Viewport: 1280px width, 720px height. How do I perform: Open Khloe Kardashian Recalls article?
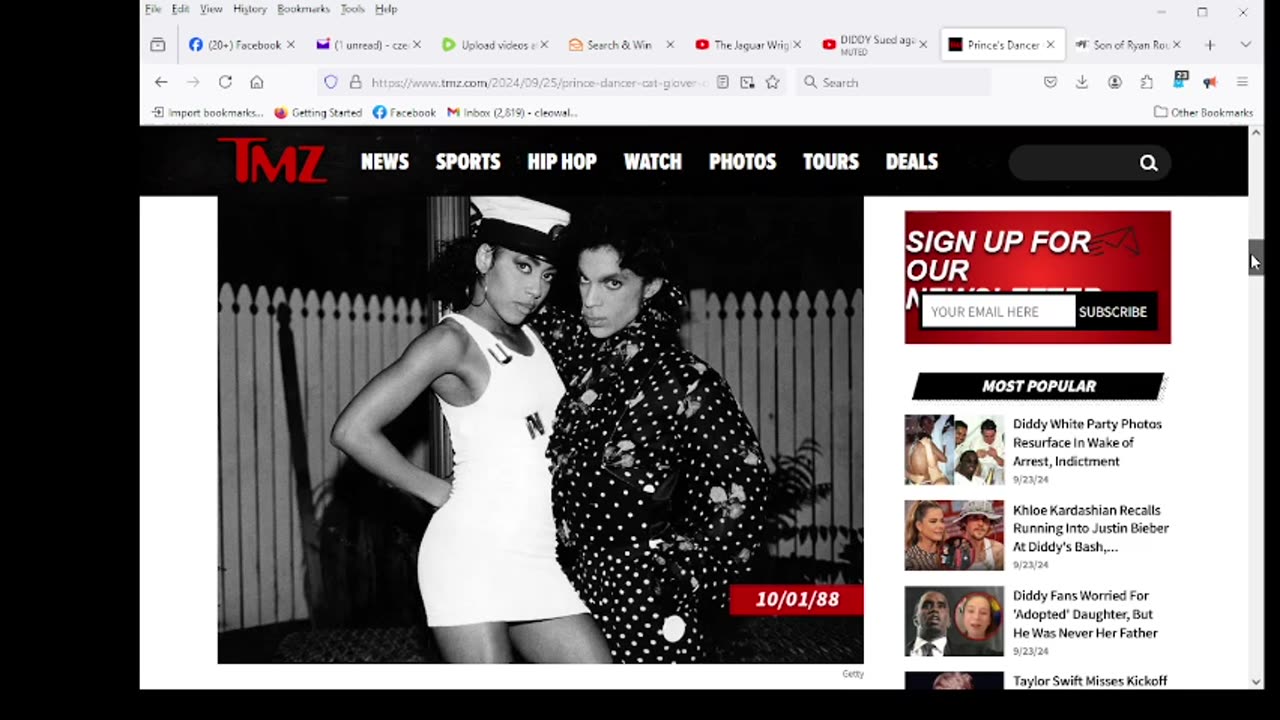tap(1091, 528)
